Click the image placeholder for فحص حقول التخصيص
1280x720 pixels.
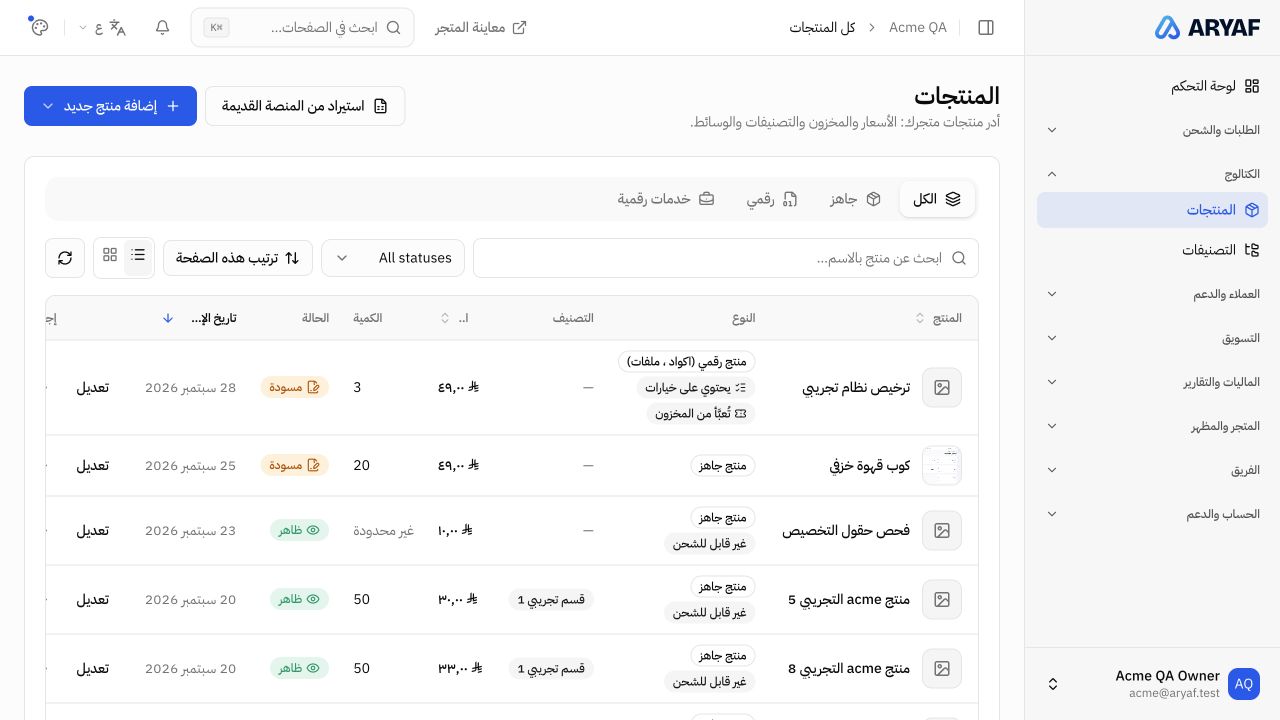click(x=942, y=530)
